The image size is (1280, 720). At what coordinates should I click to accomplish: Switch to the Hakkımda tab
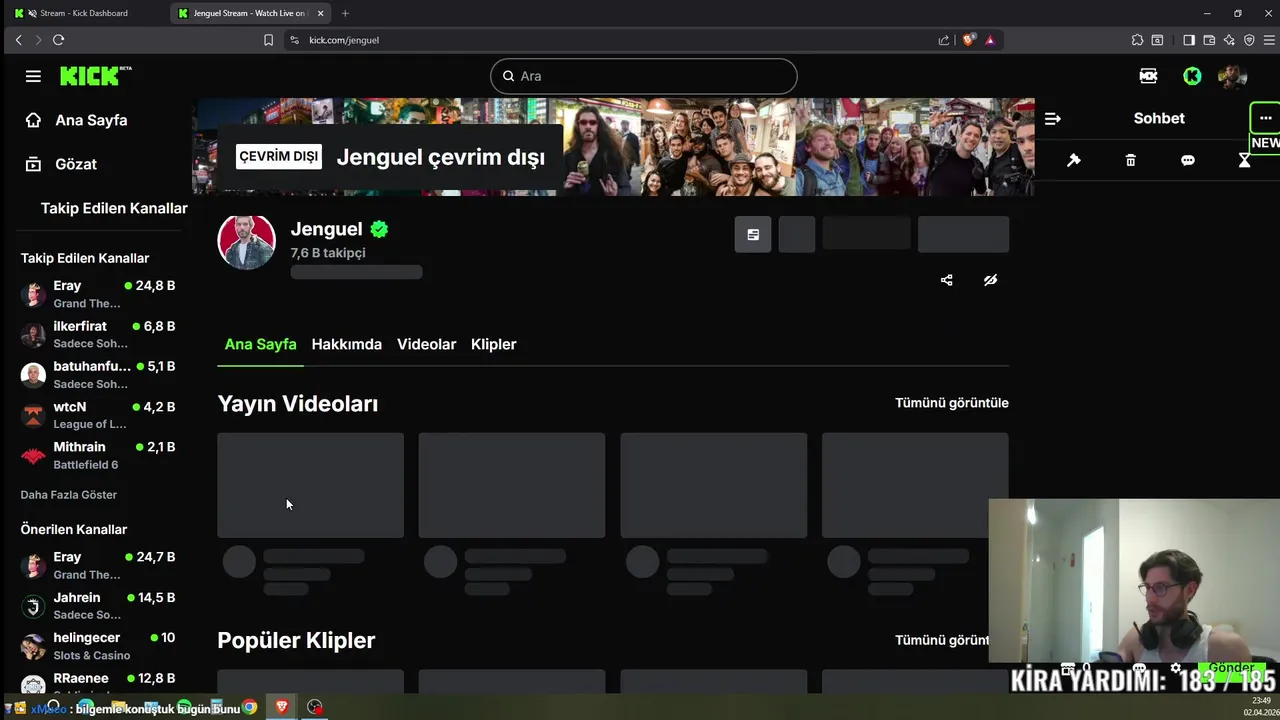point(347,344)
